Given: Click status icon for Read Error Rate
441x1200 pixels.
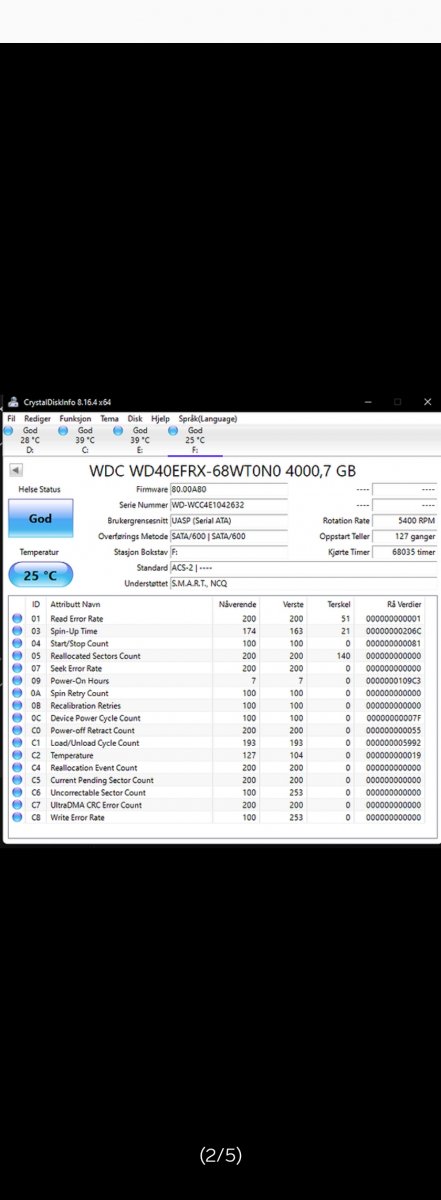Looking at the screenshot, I should coord(17,619).
